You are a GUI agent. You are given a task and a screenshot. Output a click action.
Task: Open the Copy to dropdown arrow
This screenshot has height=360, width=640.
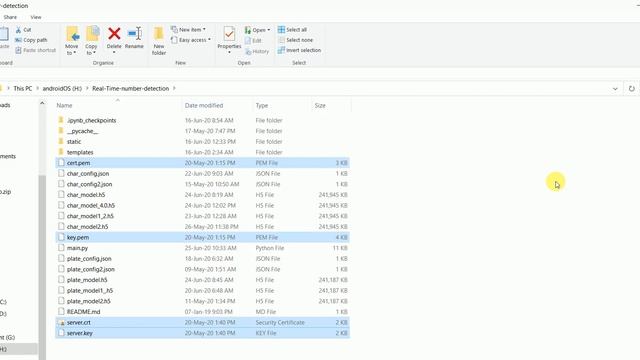click(94, 53)
